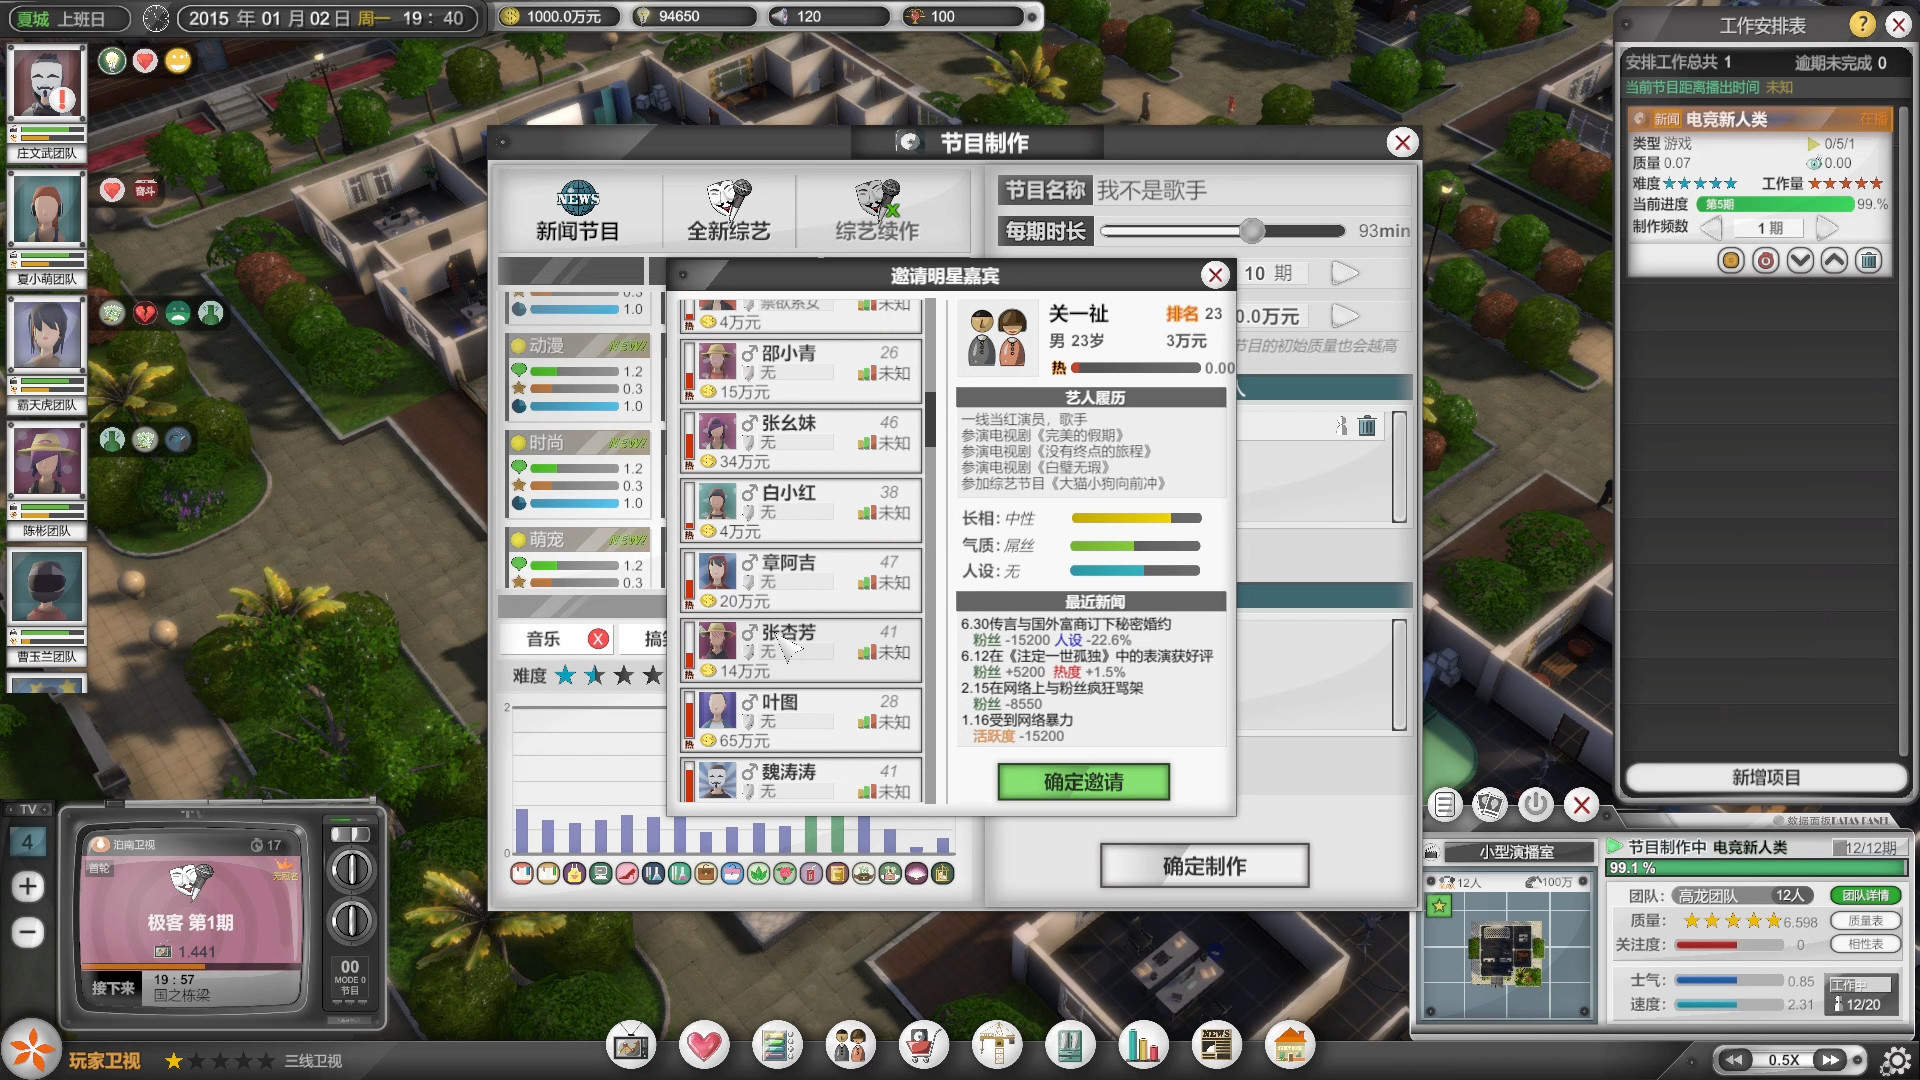Open the program schedule list icon
Image resolution: width=1920 pixels, height=1080 pixels.
[777, 1045]
